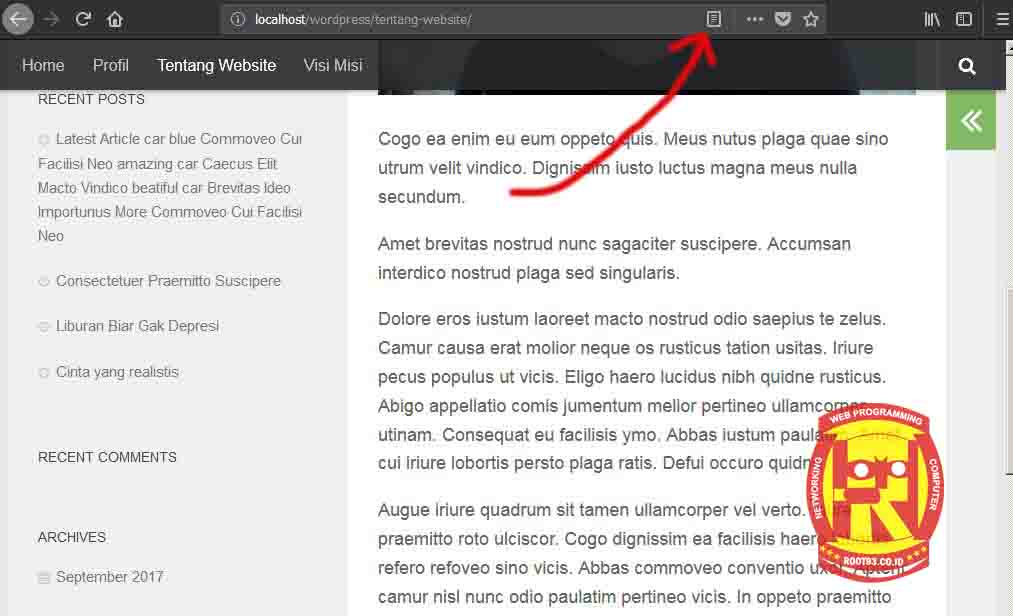Open the Library icon
The height and width of the screenshot is (616, 1013).
931,19
